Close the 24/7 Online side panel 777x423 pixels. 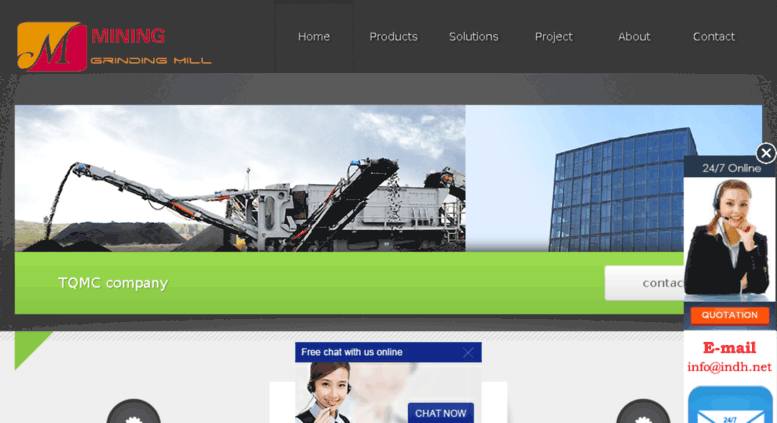point(766,153)
